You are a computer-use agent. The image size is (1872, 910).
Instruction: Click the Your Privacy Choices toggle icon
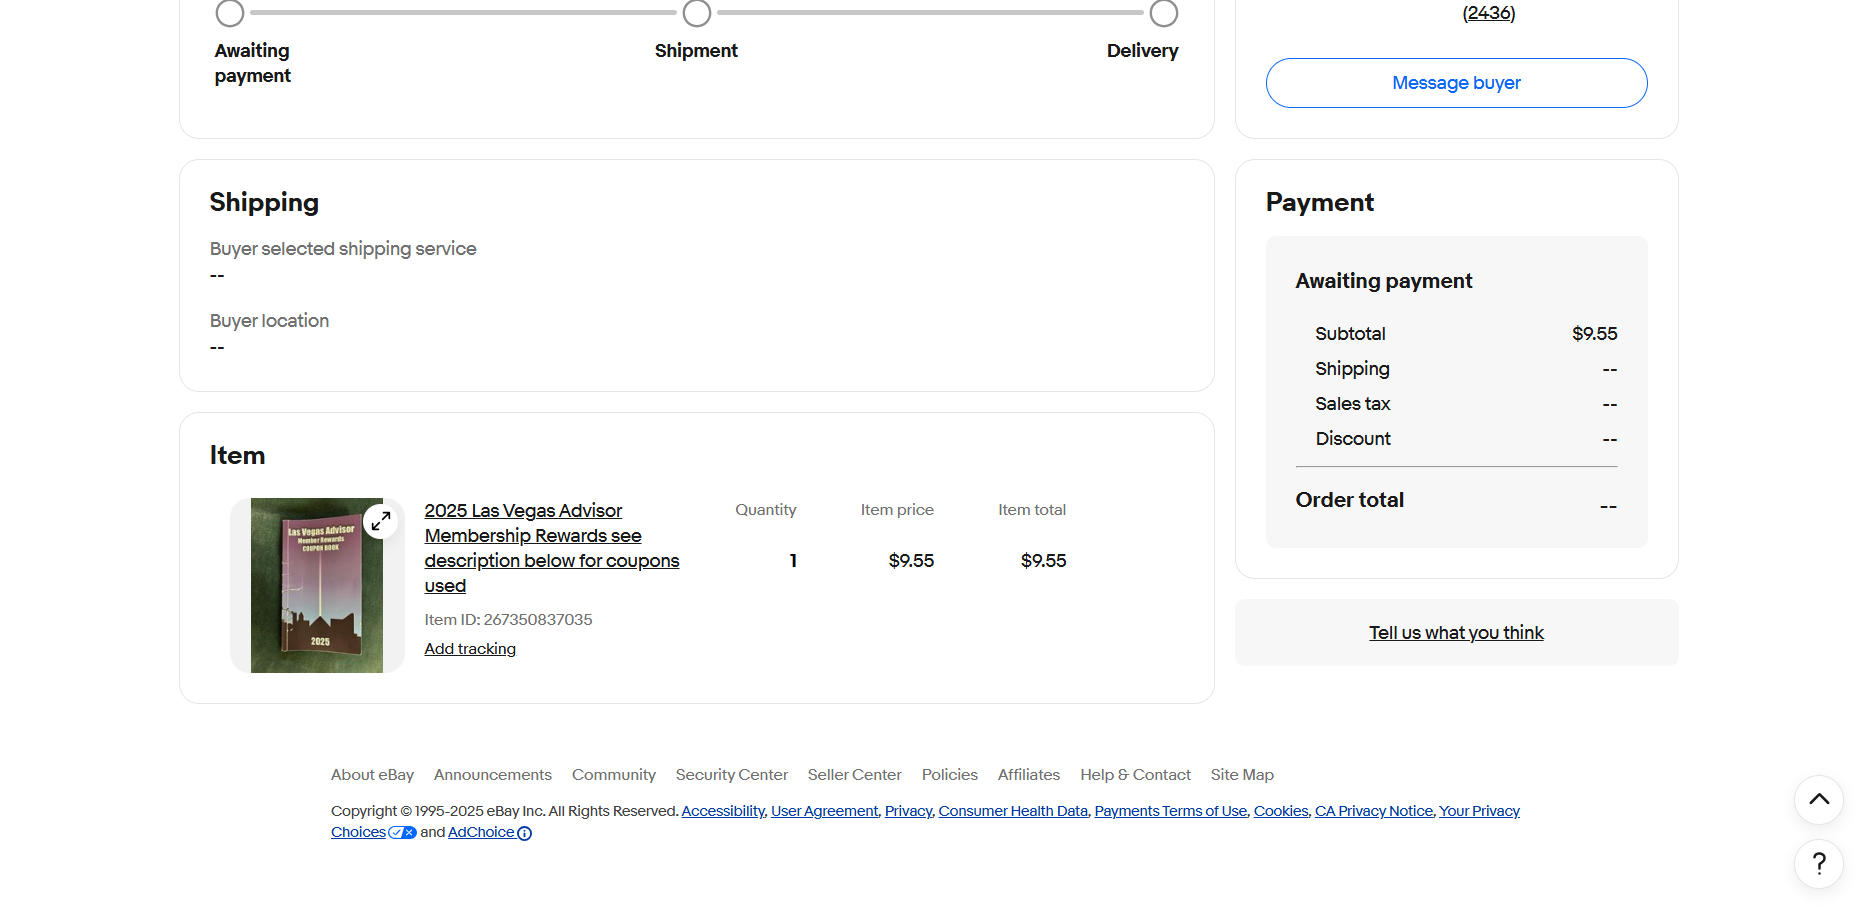402,833
